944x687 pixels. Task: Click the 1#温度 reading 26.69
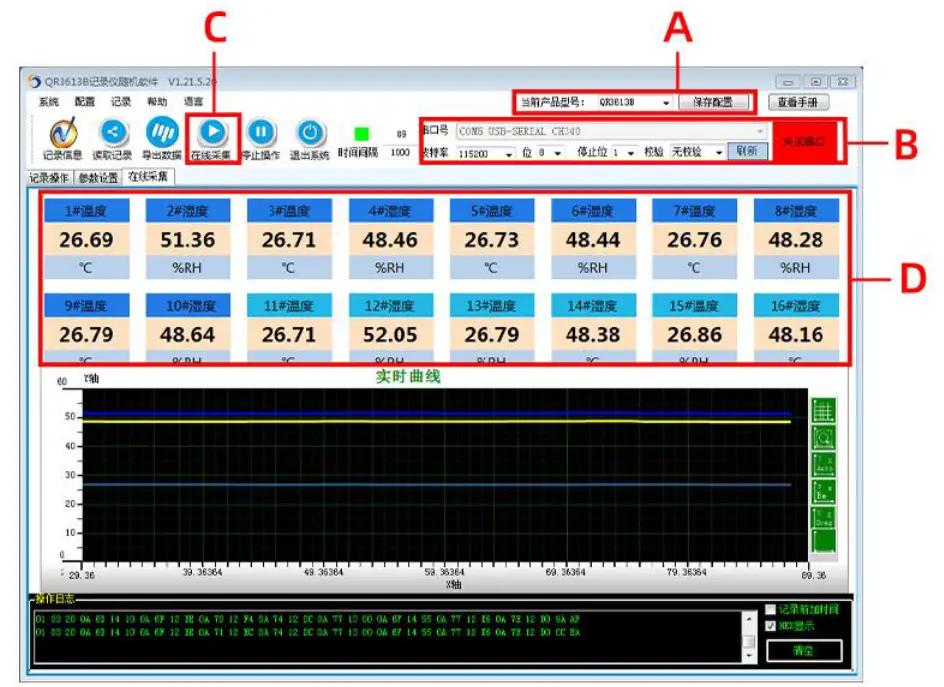(86, 240)
